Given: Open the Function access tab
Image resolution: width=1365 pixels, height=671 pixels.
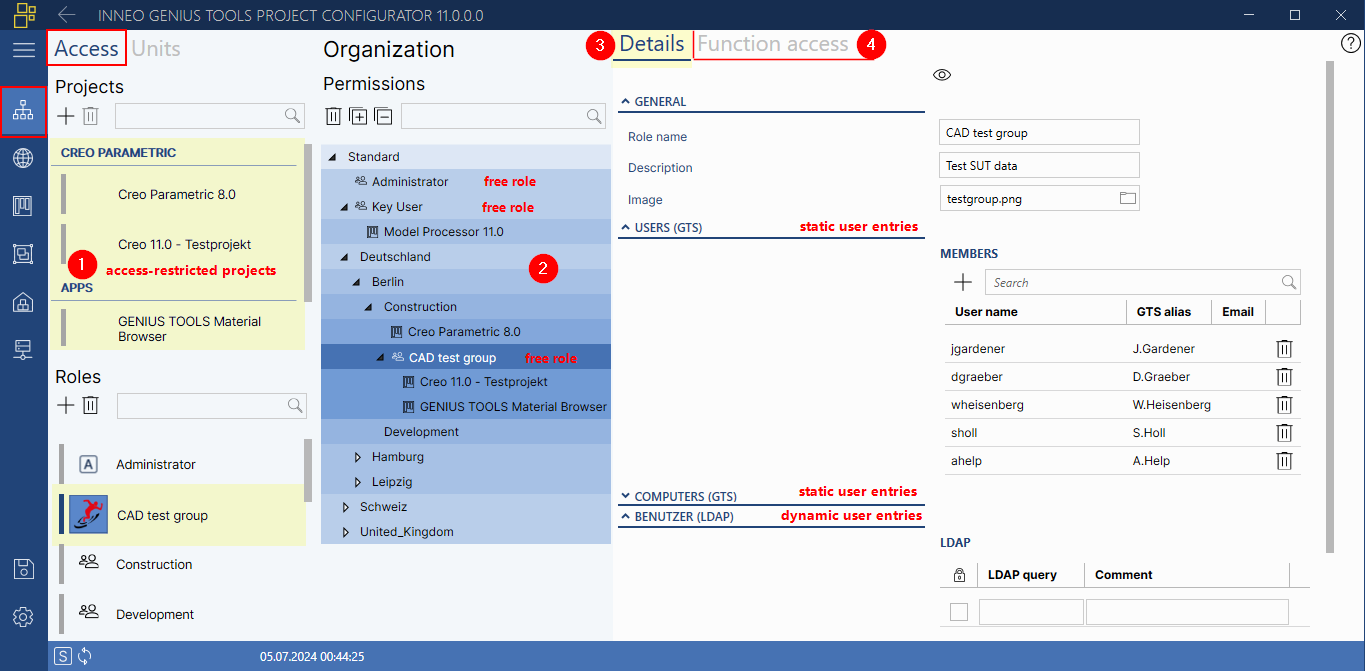Looking at the screenshot, I should tap(773, 44).
